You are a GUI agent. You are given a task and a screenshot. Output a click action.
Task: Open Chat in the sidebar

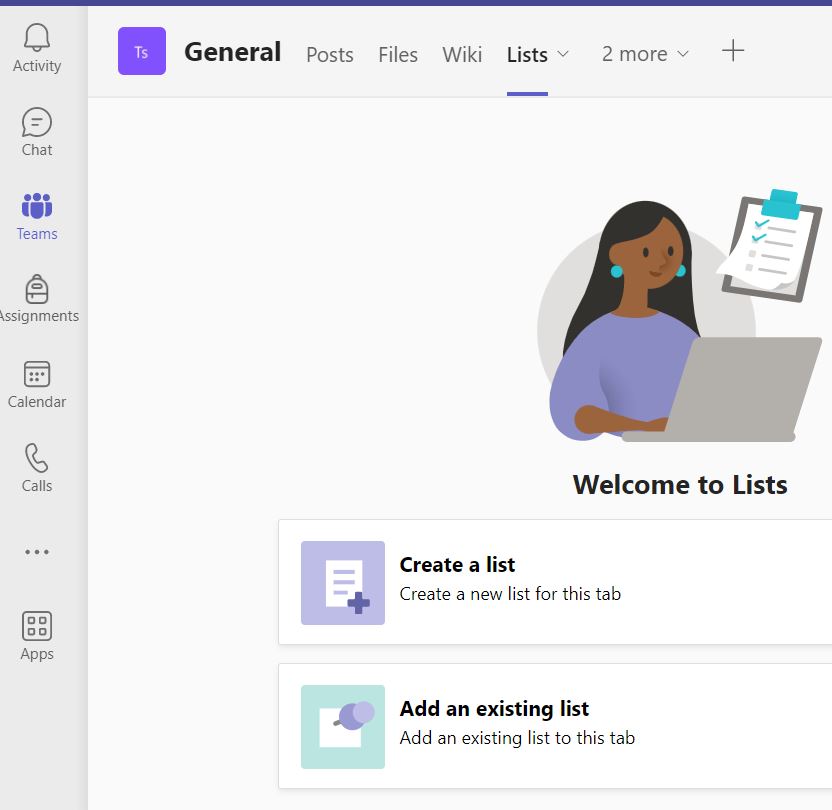click(37, 124)
